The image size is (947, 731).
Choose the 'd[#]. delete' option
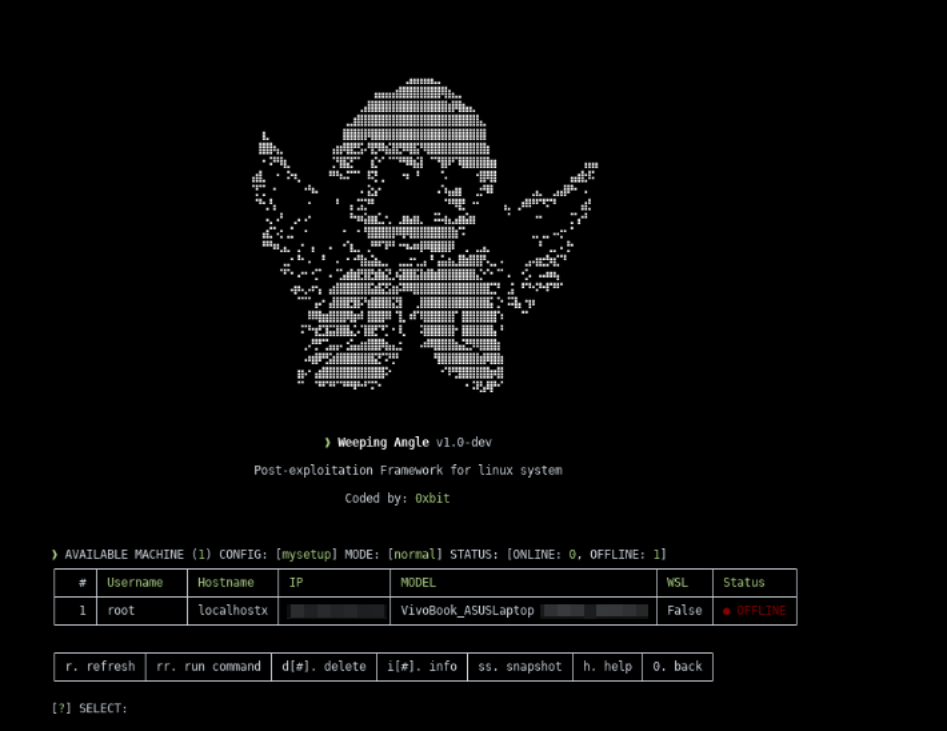point(324,666)
